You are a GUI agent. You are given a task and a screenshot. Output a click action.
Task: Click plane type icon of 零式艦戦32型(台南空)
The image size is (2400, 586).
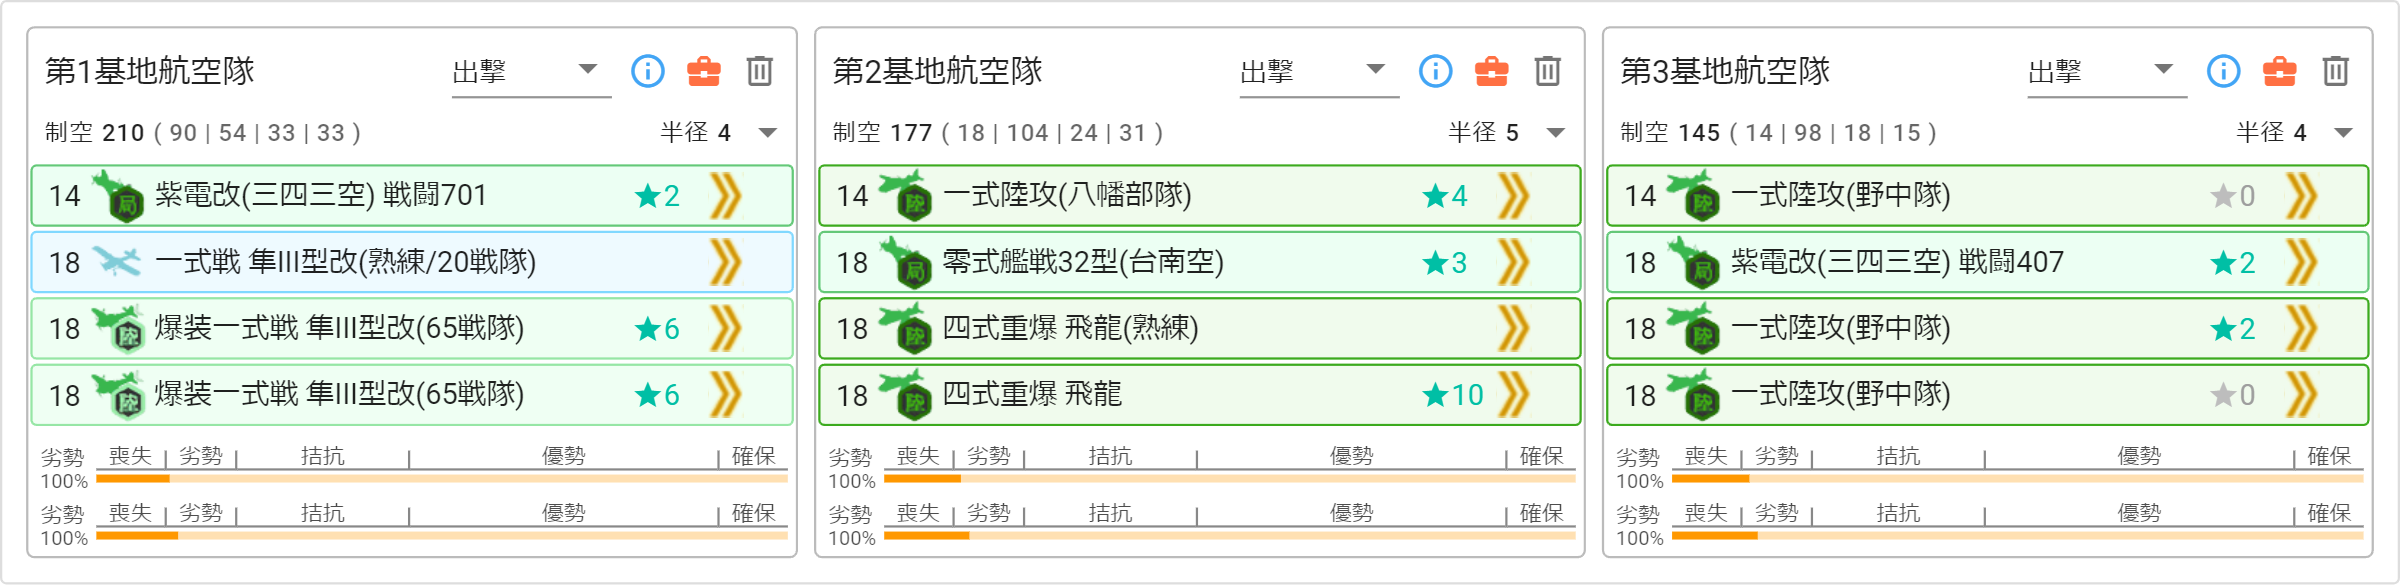coord(906,262)
